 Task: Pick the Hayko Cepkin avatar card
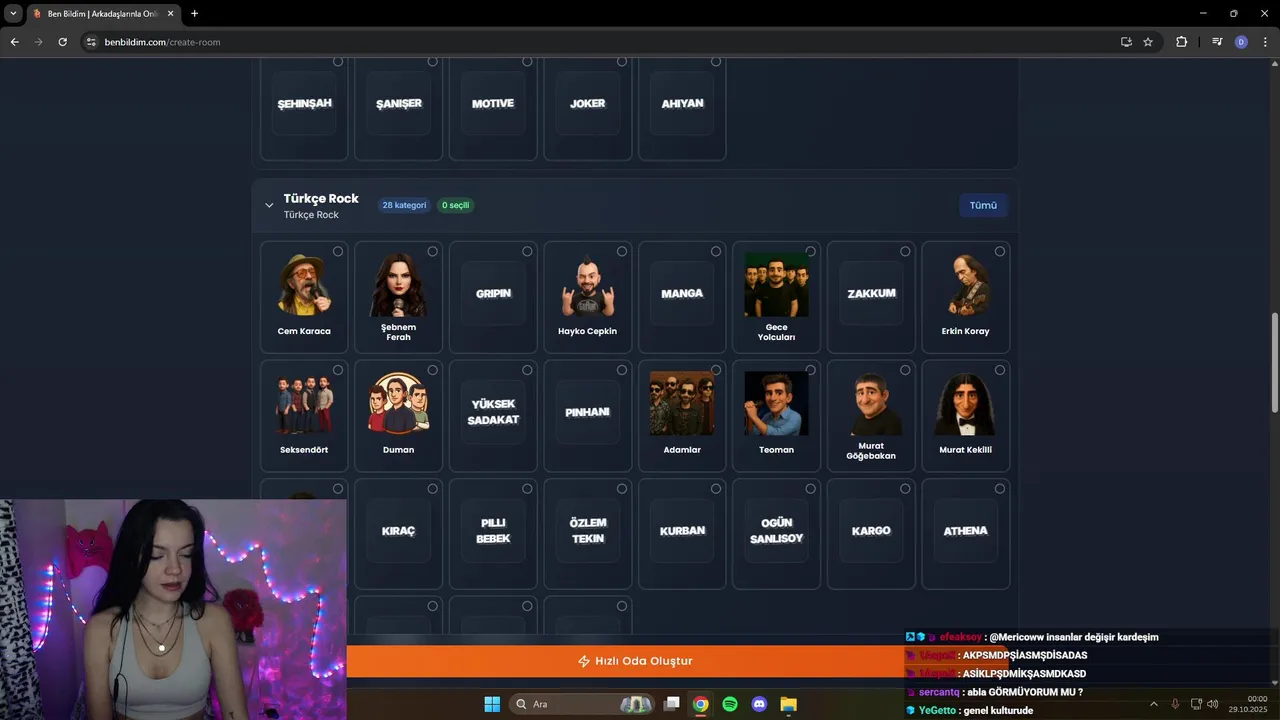(587, 297)
